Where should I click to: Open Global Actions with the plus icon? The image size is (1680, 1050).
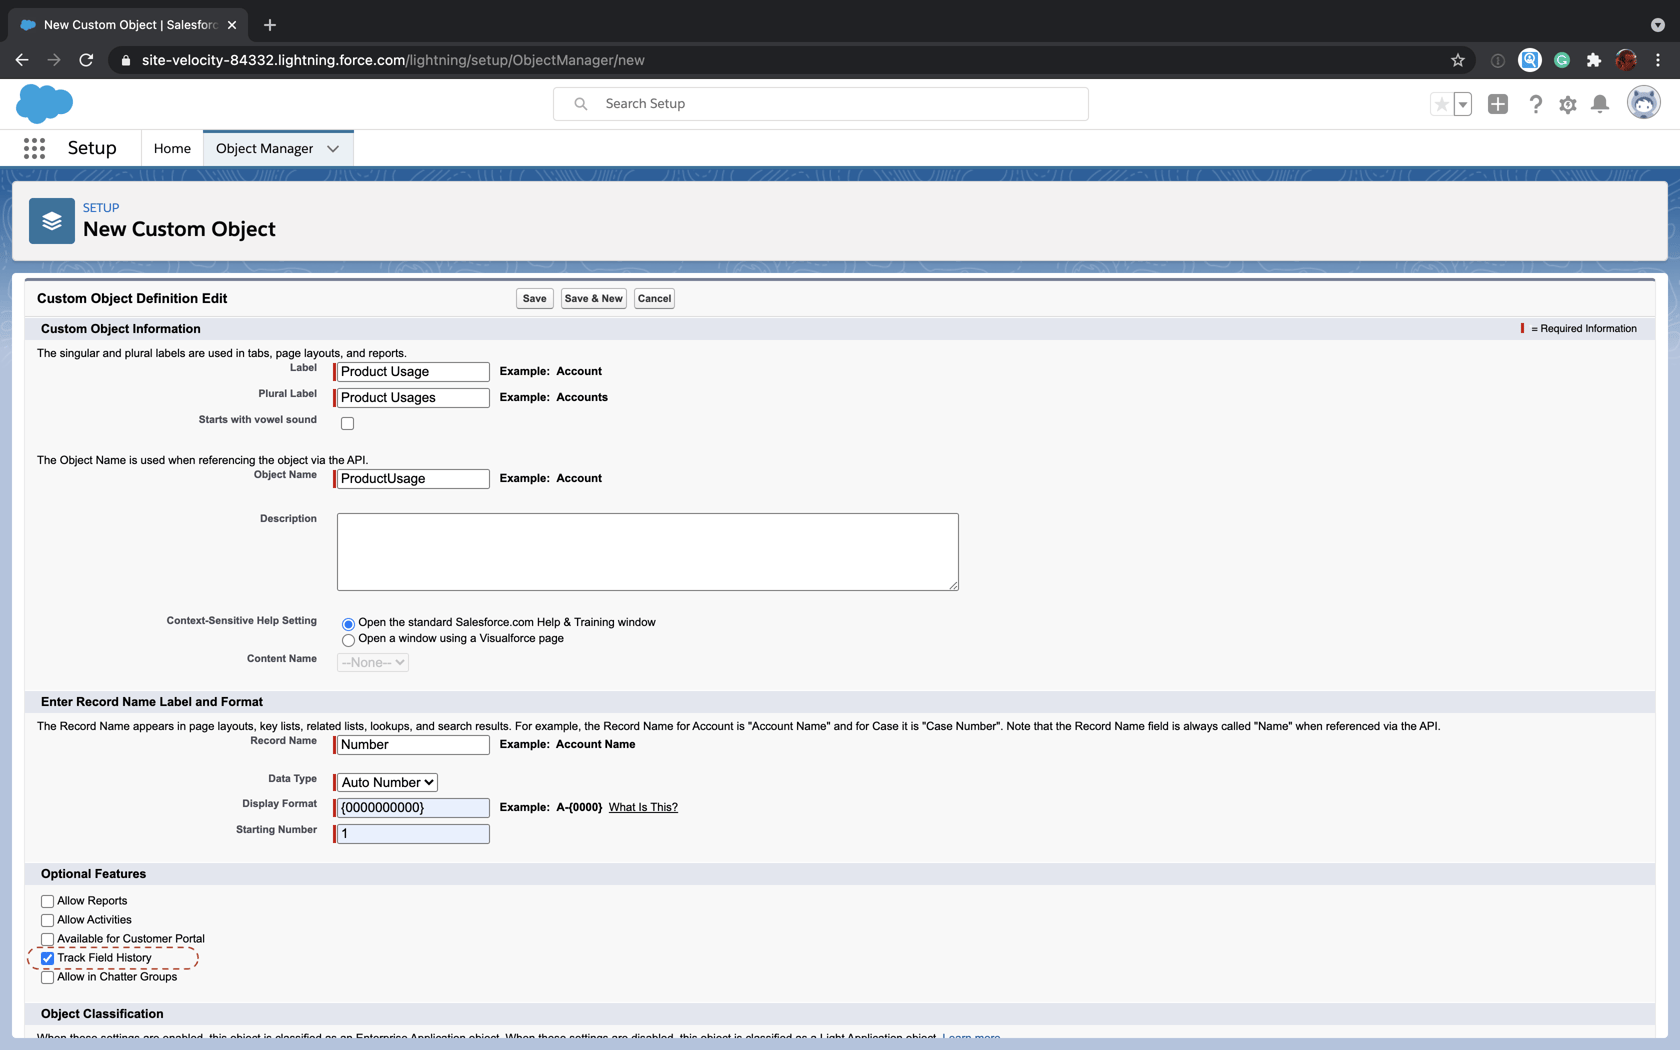click(x=1498, y=103)
